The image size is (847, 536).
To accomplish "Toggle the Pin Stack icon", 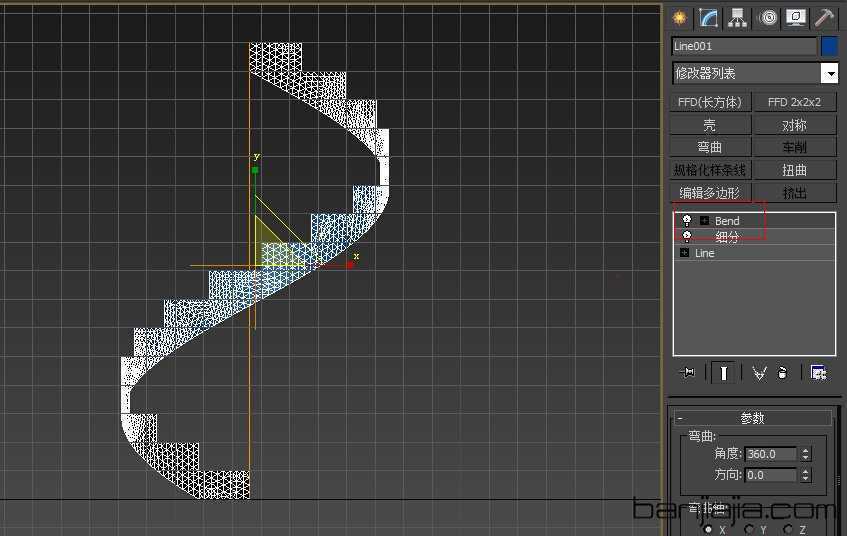I will pos(688,372).
